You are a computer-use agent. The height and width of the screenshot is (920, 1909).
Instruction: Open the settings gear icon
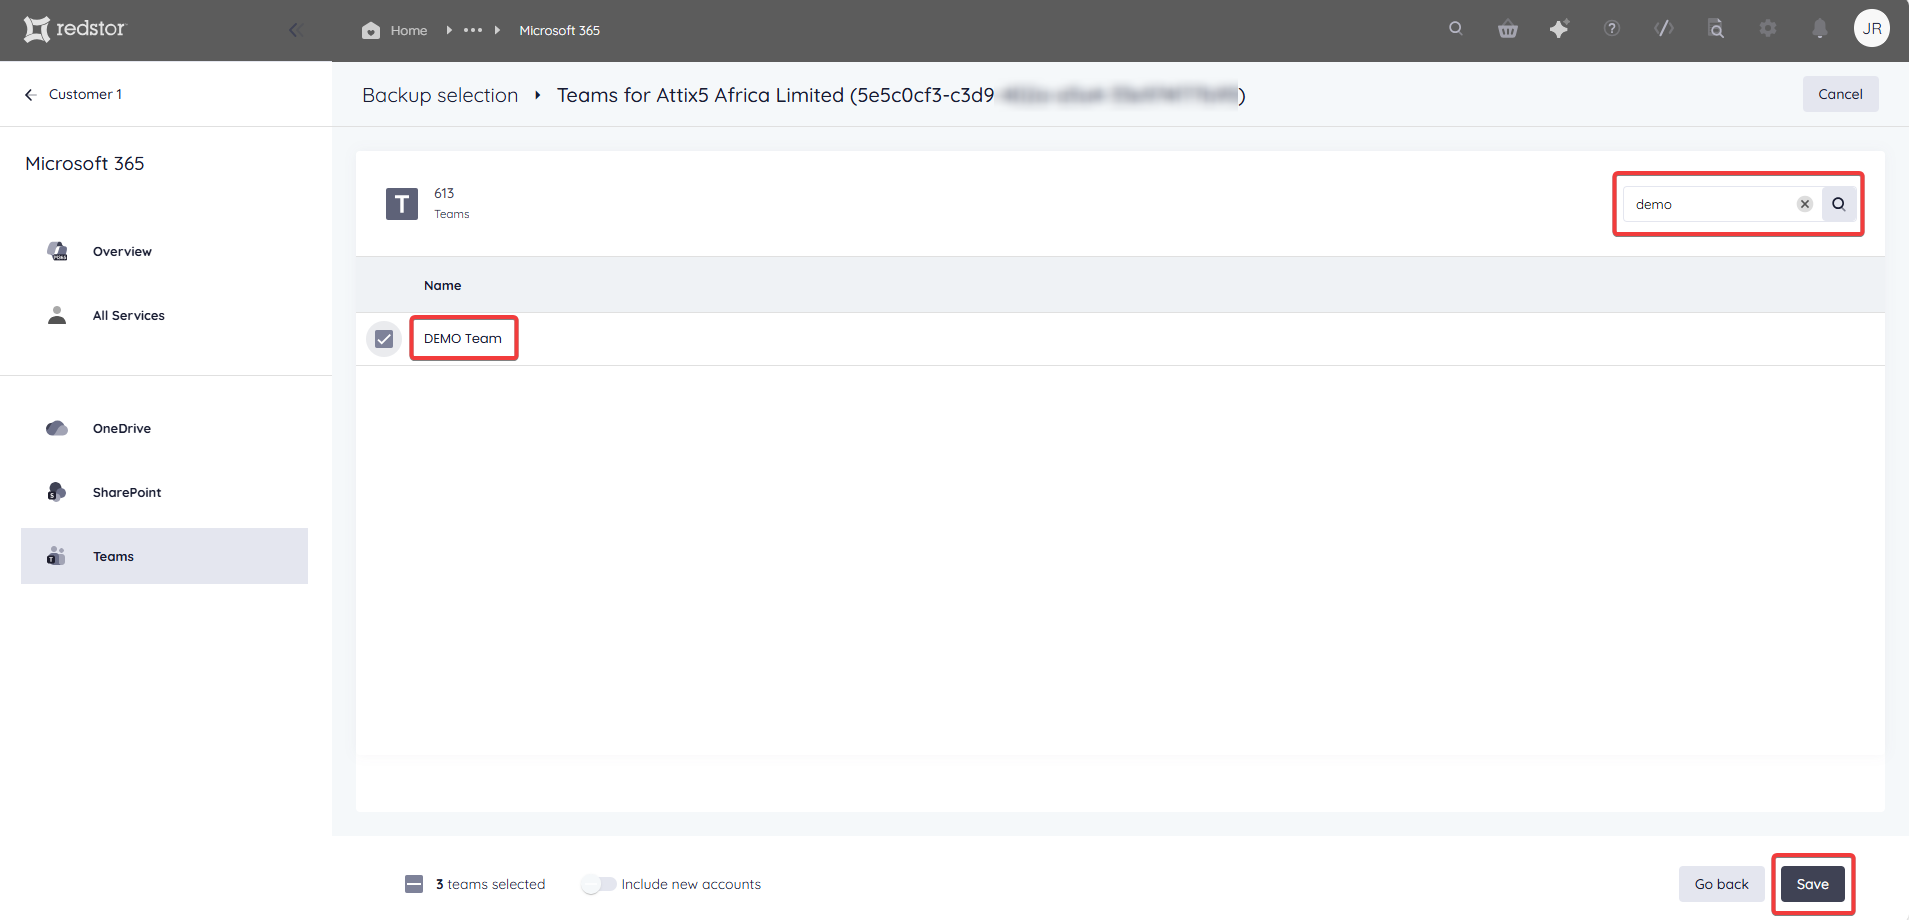coord(1768,29)
